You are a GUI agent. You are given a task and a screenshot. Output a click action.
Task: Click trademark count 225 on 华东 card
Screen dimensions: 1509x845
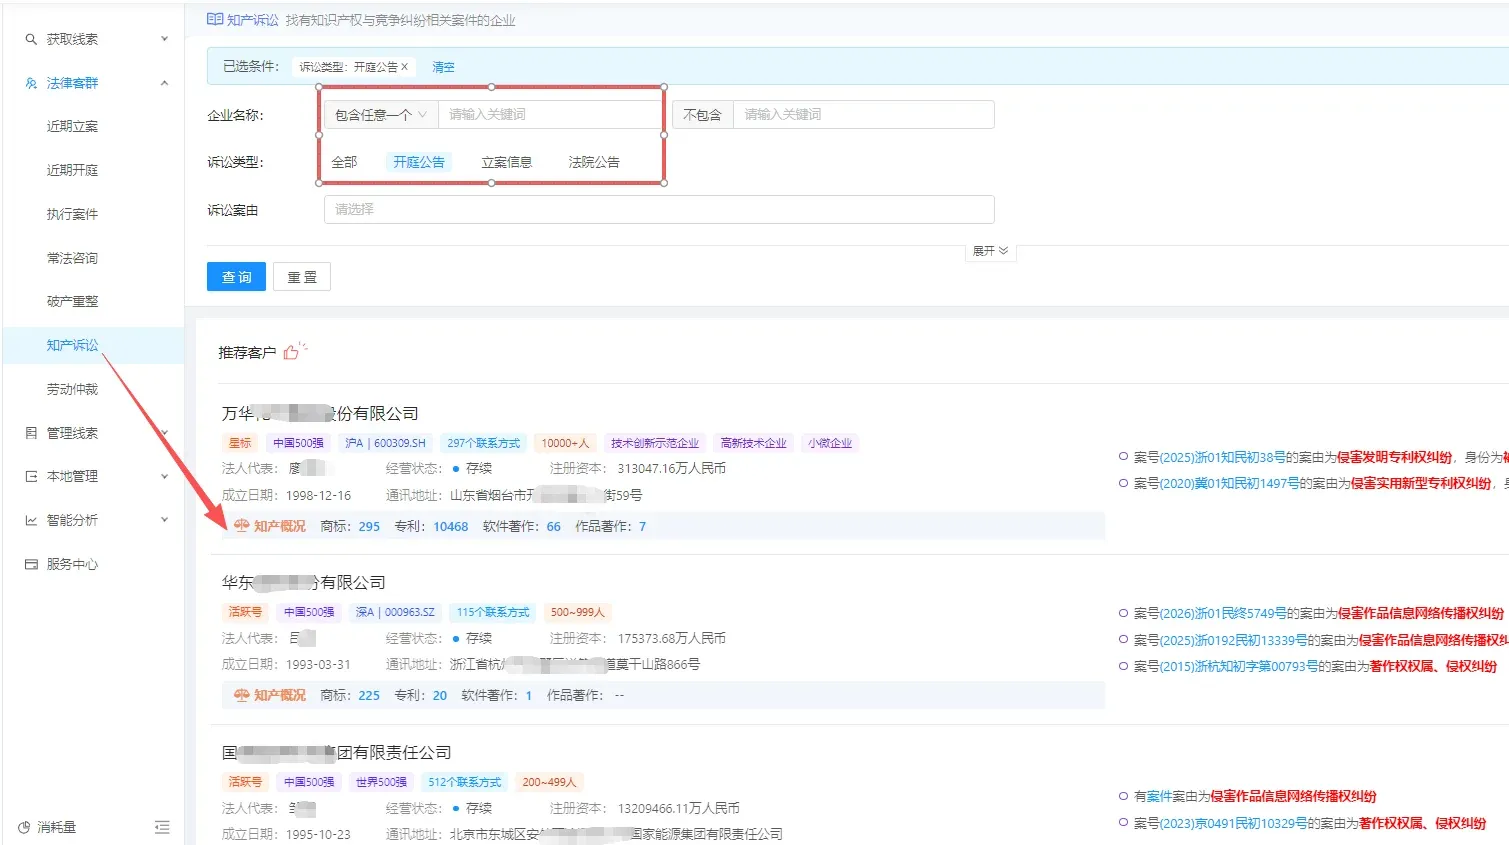[369, 695]
